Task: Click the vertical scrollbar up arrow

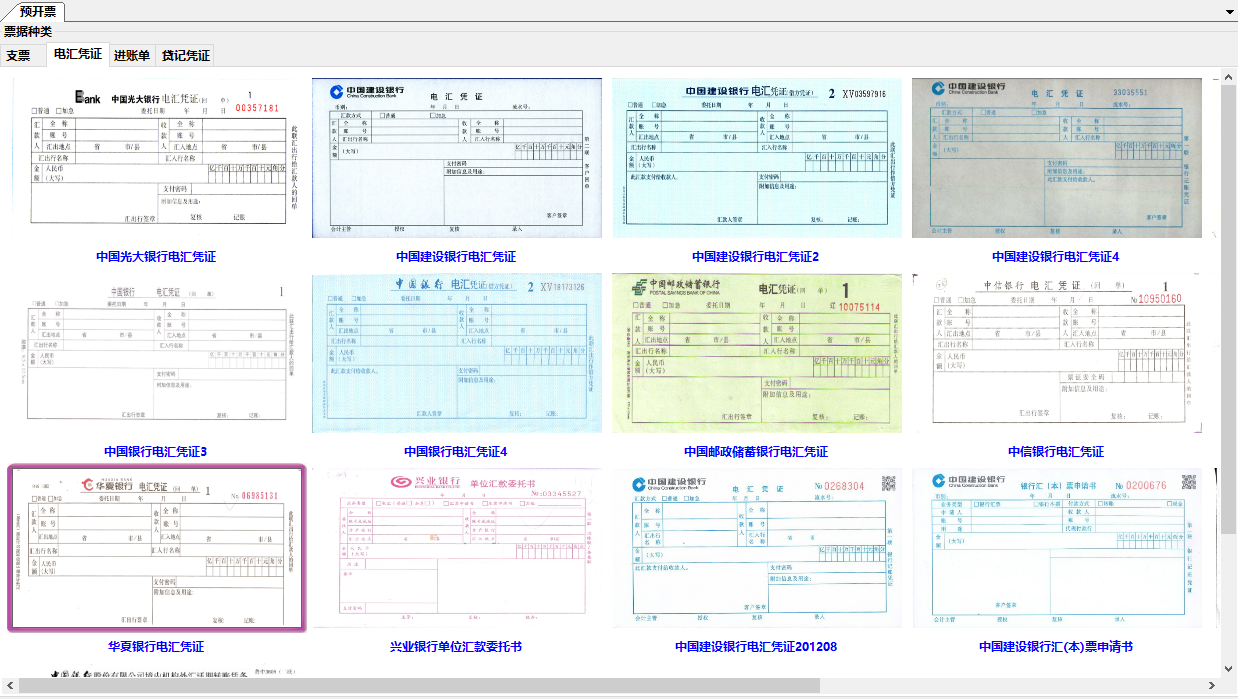Action: click(1229, 76)
